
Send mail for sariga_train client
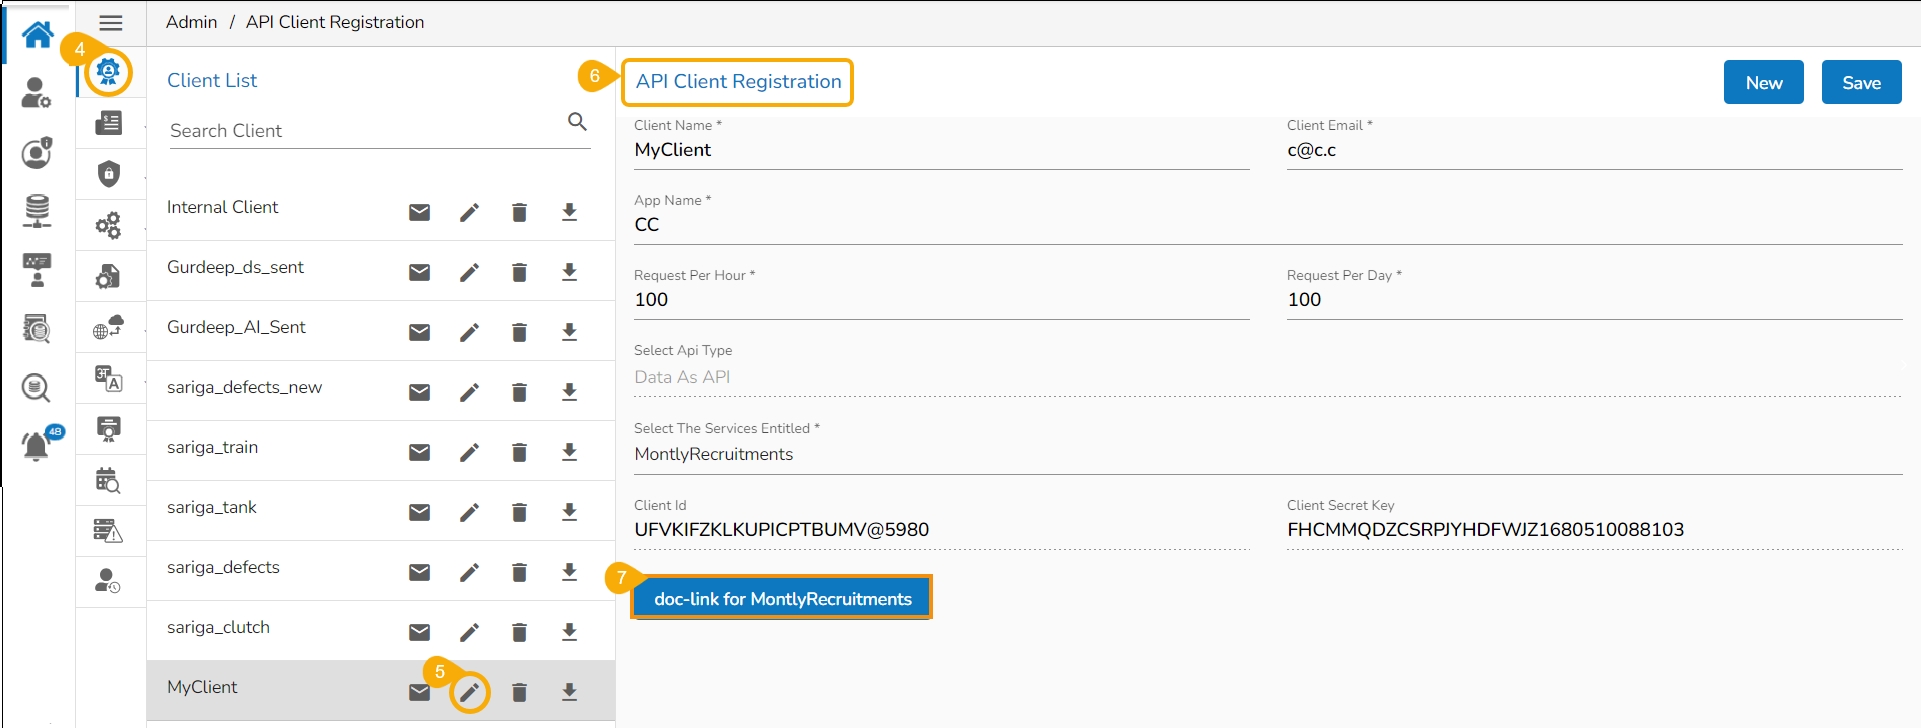coord(419,452)
